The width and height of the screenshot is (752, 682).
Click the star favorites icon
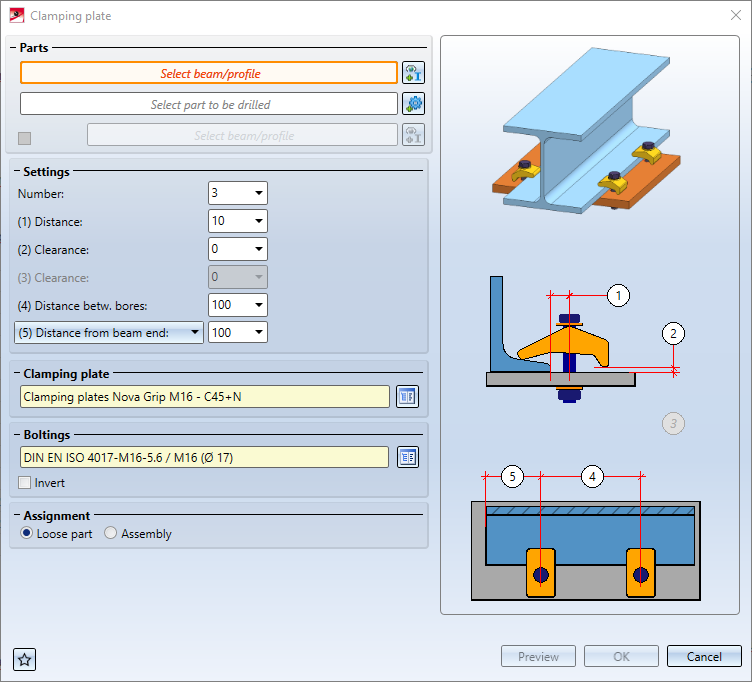[24, 660]
